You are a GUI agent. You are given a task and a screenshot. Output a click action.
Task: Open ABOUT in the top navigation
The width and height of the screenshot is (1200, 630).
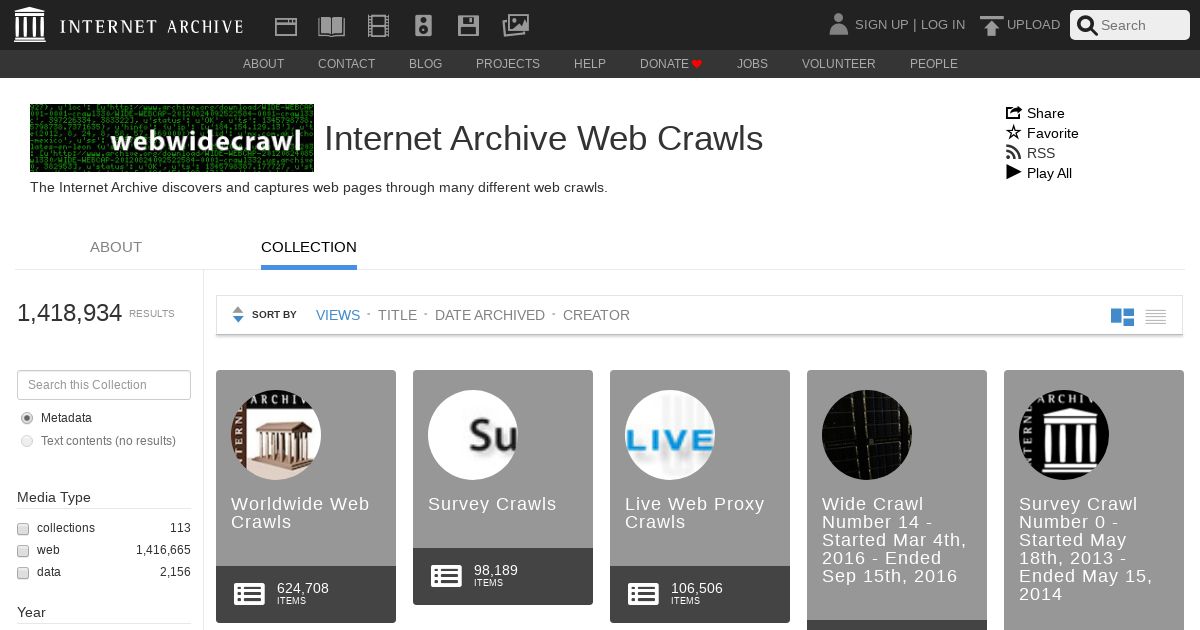[x=264, y=64]
